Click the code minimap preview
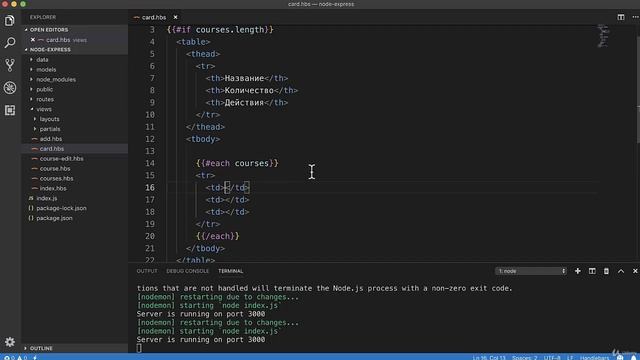 [x=603, y=36]
